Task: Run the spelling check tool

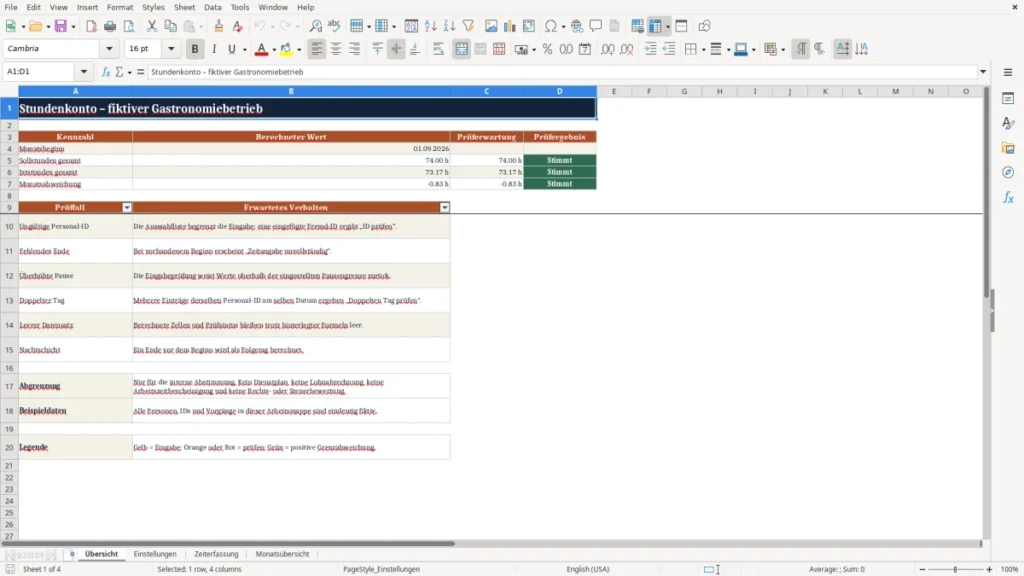Action: (334, 26)
